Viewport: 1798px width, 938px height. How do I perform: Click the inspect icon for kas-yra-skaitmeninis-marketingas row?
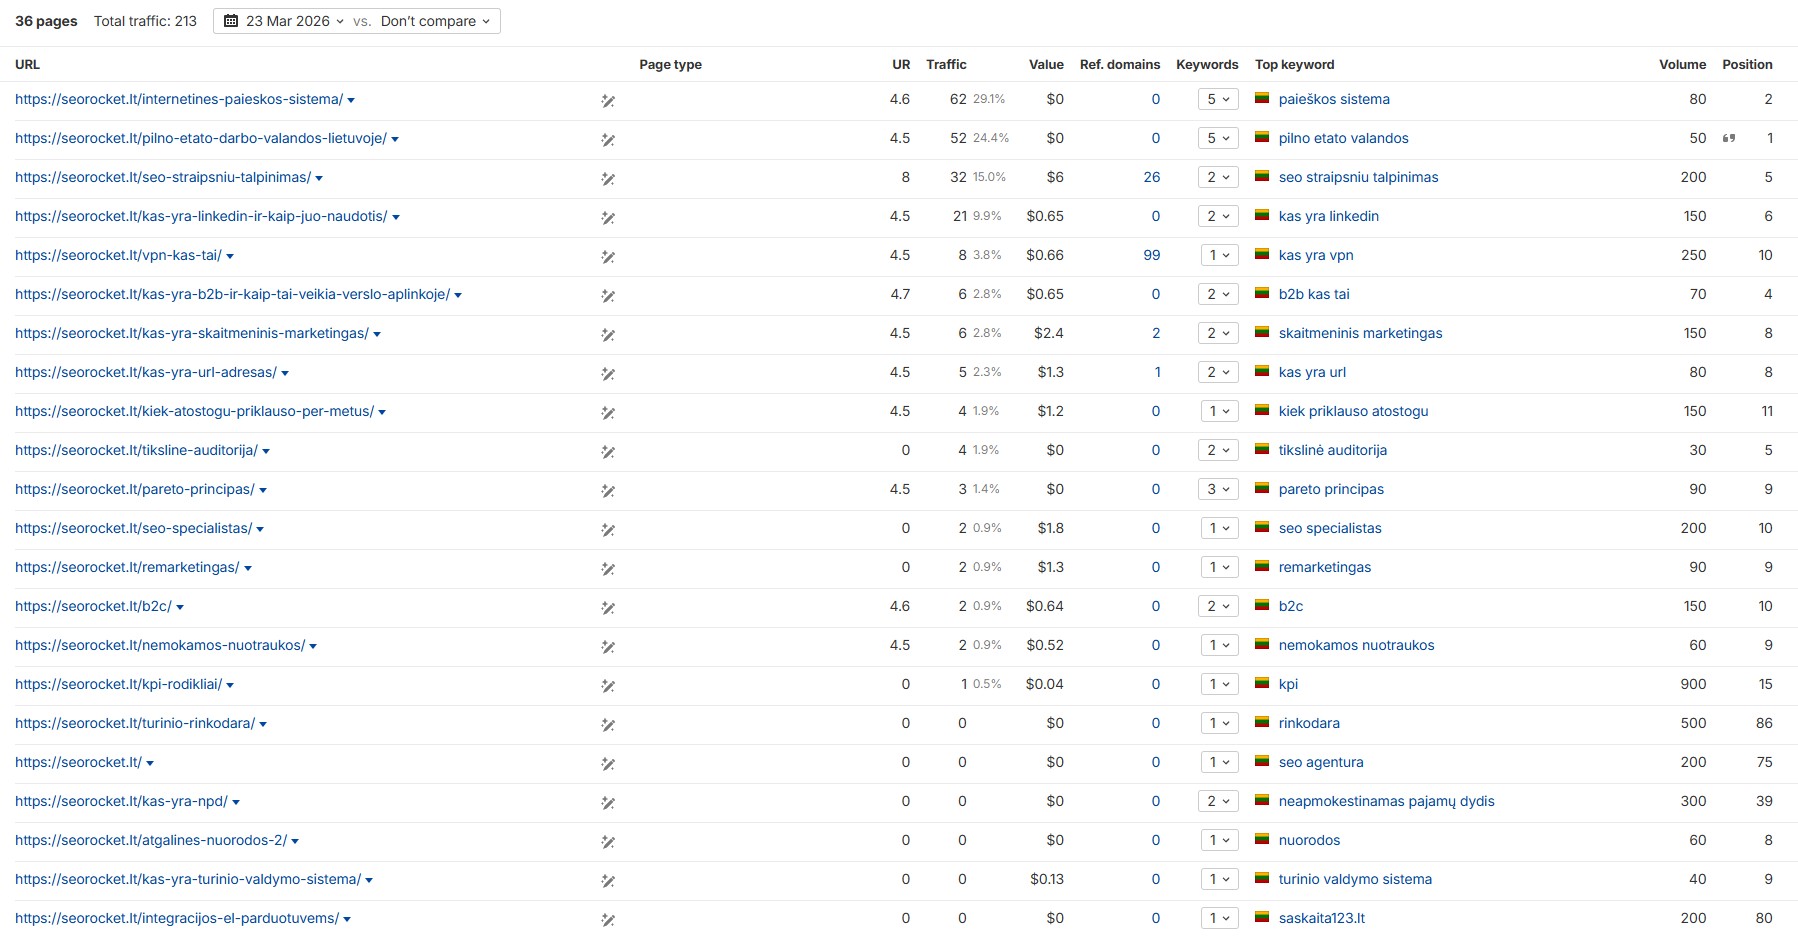607,335
